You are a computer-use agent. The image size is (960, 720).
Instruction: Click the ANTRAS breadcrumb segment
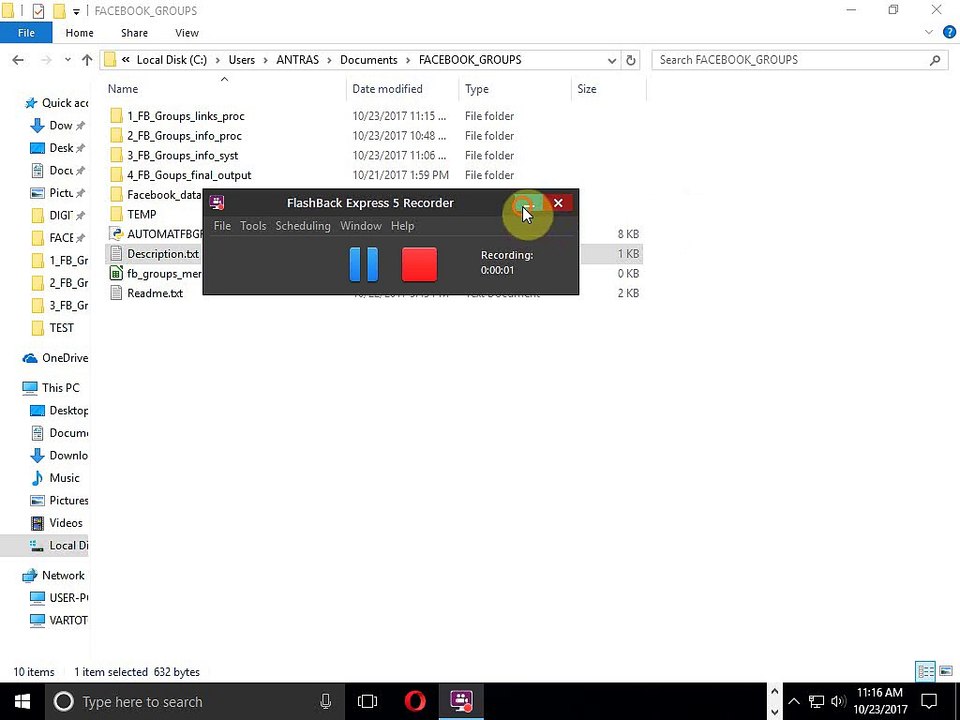pyautogui.click(x=298, y=60)
